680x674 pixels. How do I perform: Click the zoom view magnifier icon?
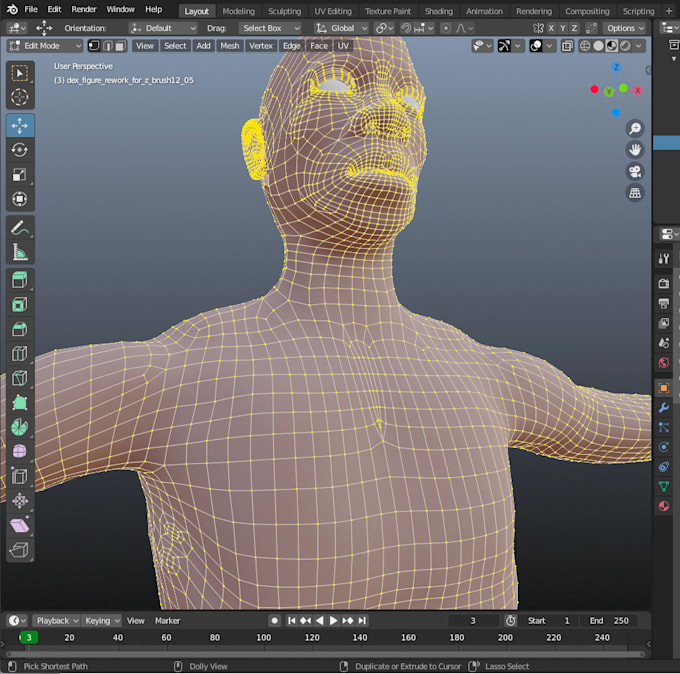click(635, 128)
